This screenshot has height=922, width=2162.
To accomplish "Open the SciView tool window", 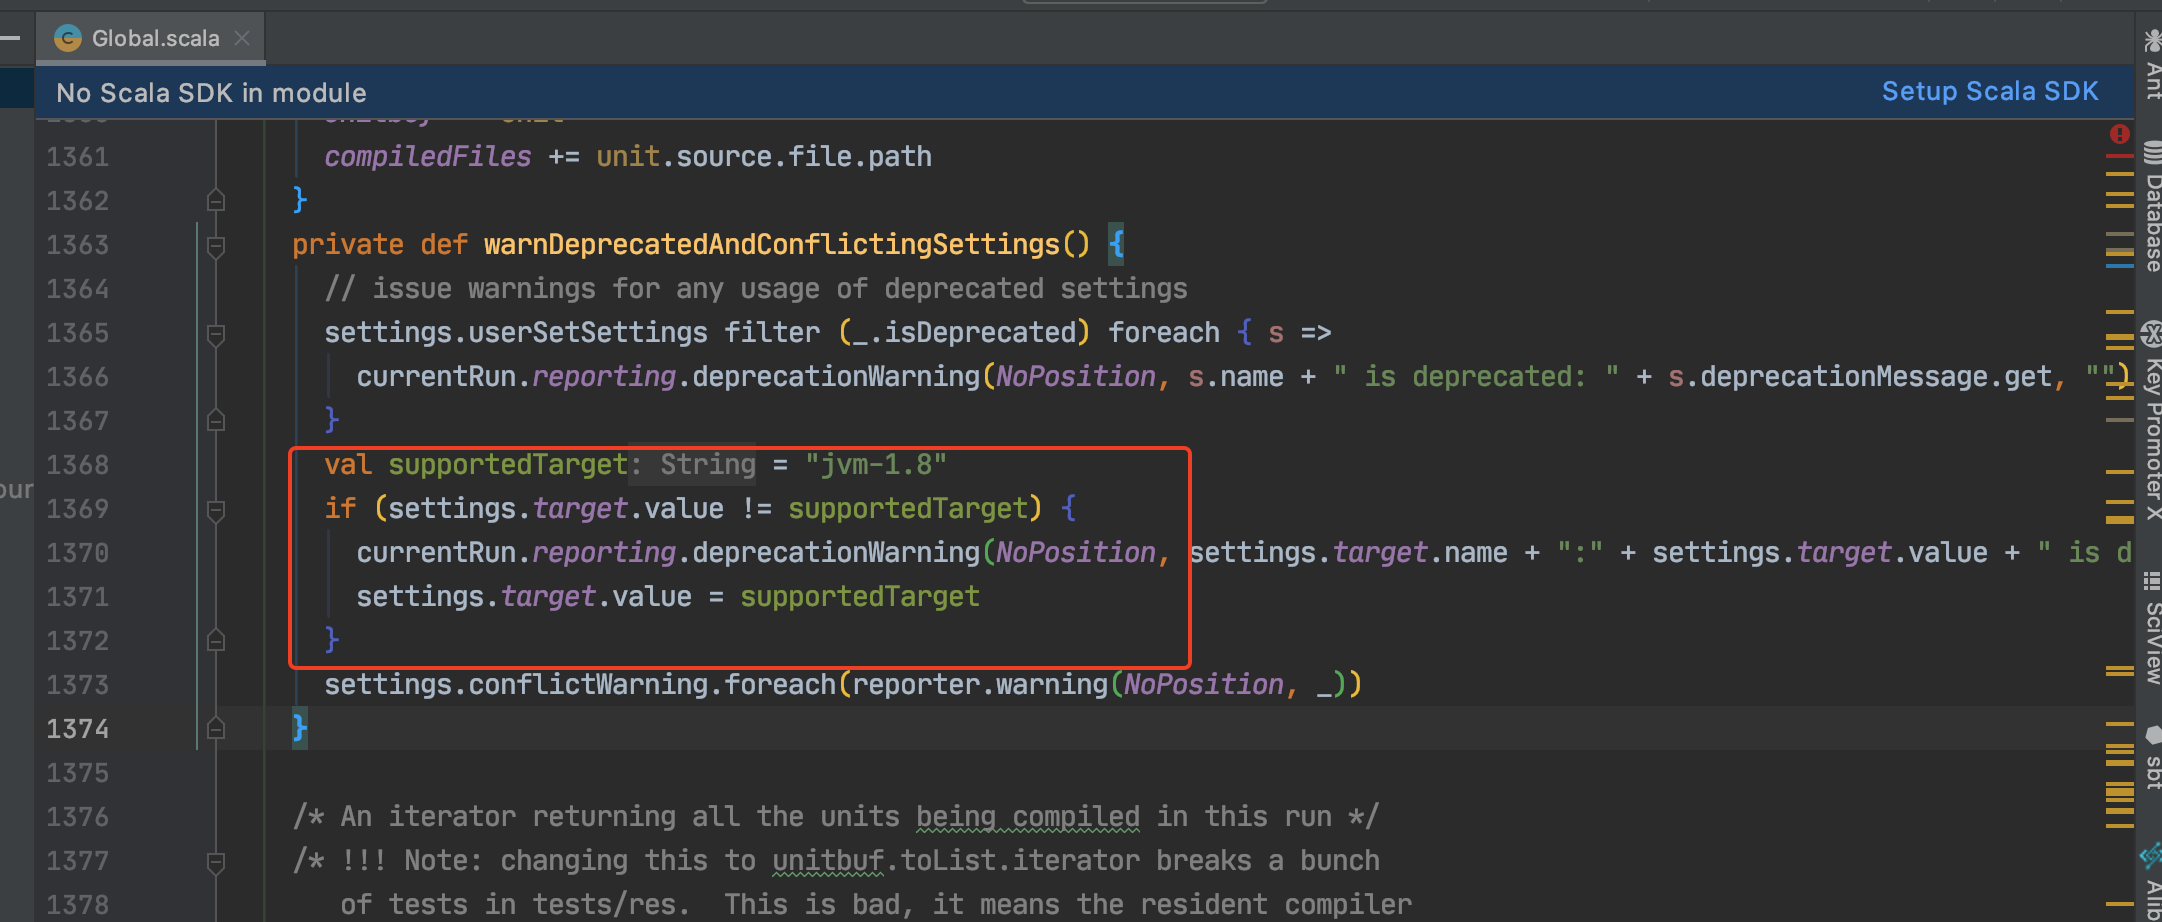I will point(2152,628).
